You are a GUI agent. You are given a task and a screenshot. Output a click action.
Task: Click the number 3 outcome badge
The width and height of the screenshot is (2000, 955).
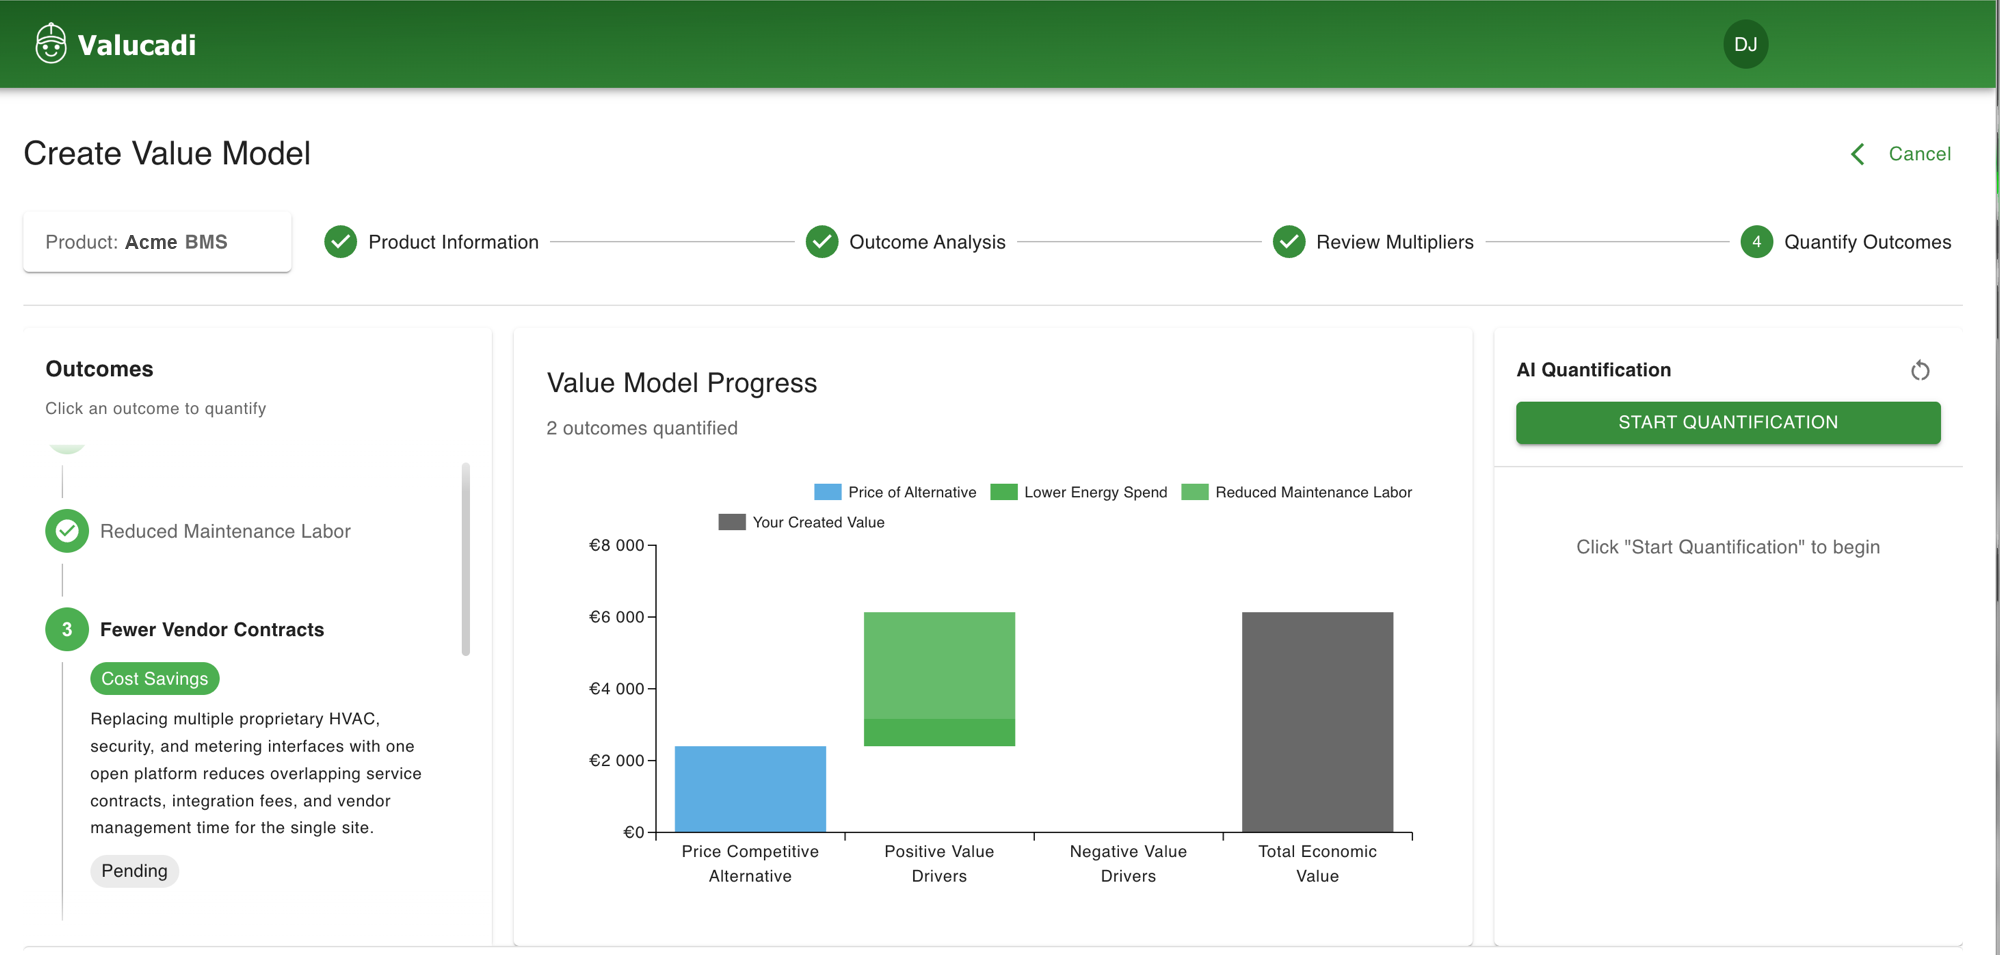(67, 630)
